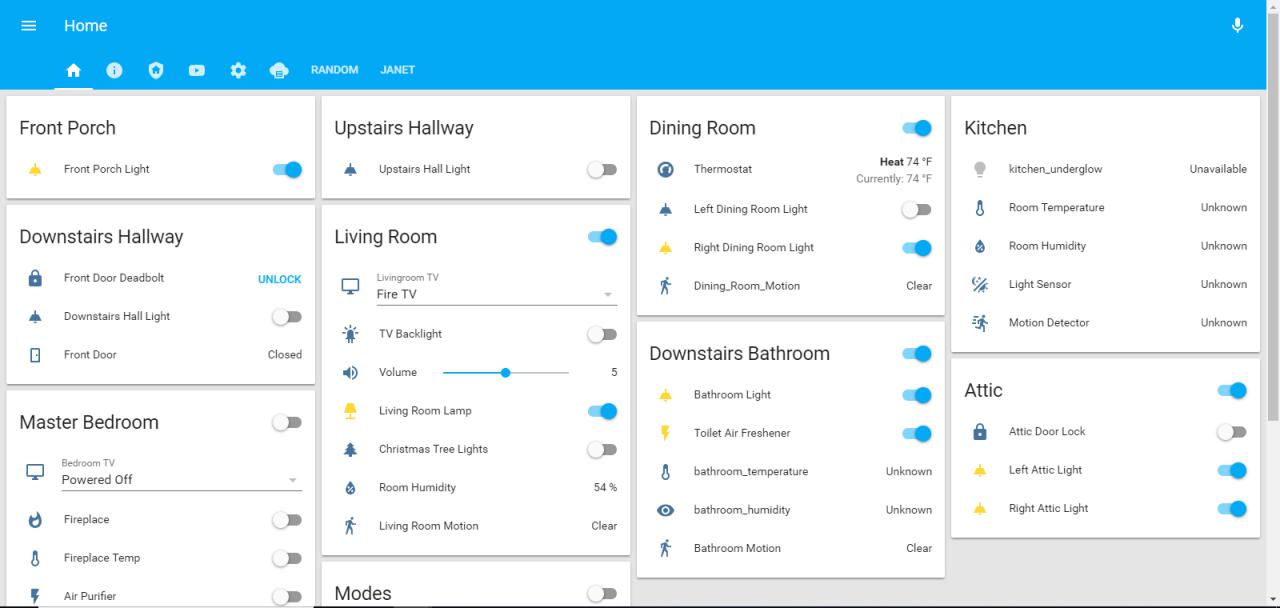The height and width of the screenshot is (608, 1280).
Task: Open the YouTube media tab icon
Action: (x=196, y=70)
